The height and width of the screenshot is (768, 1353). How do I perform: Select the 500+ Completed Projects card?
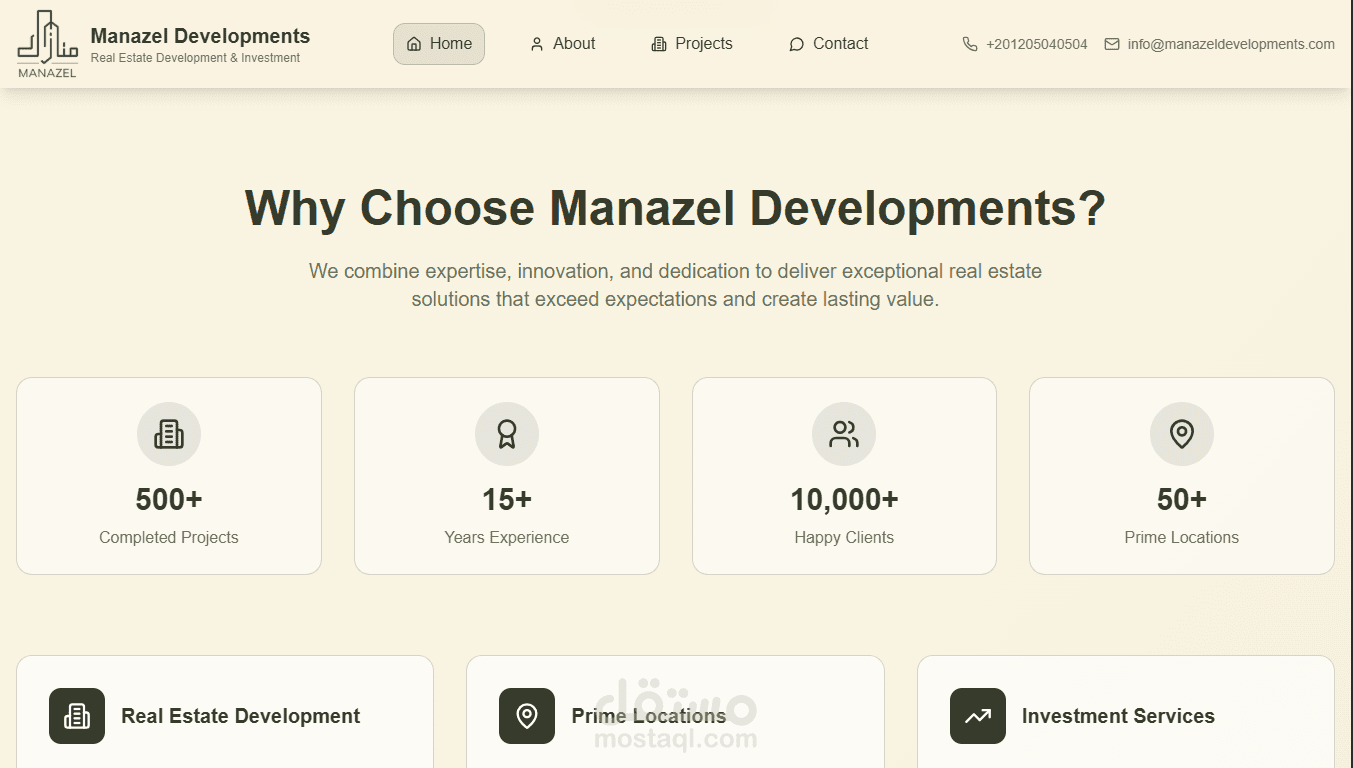point(169,476)
